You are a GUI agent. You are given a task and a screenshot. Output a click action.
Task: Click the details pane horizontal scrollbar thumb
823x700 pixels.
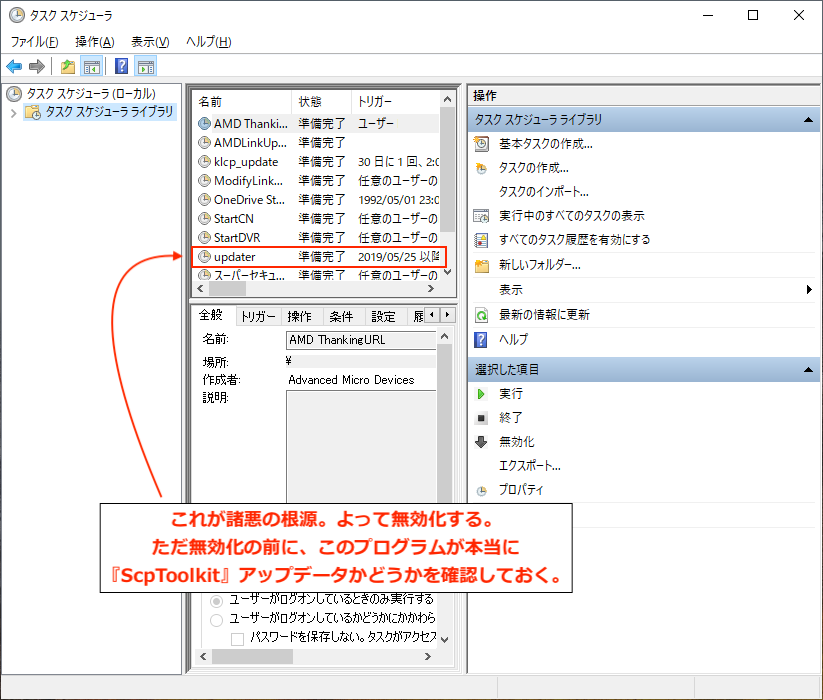click(252, 656)
